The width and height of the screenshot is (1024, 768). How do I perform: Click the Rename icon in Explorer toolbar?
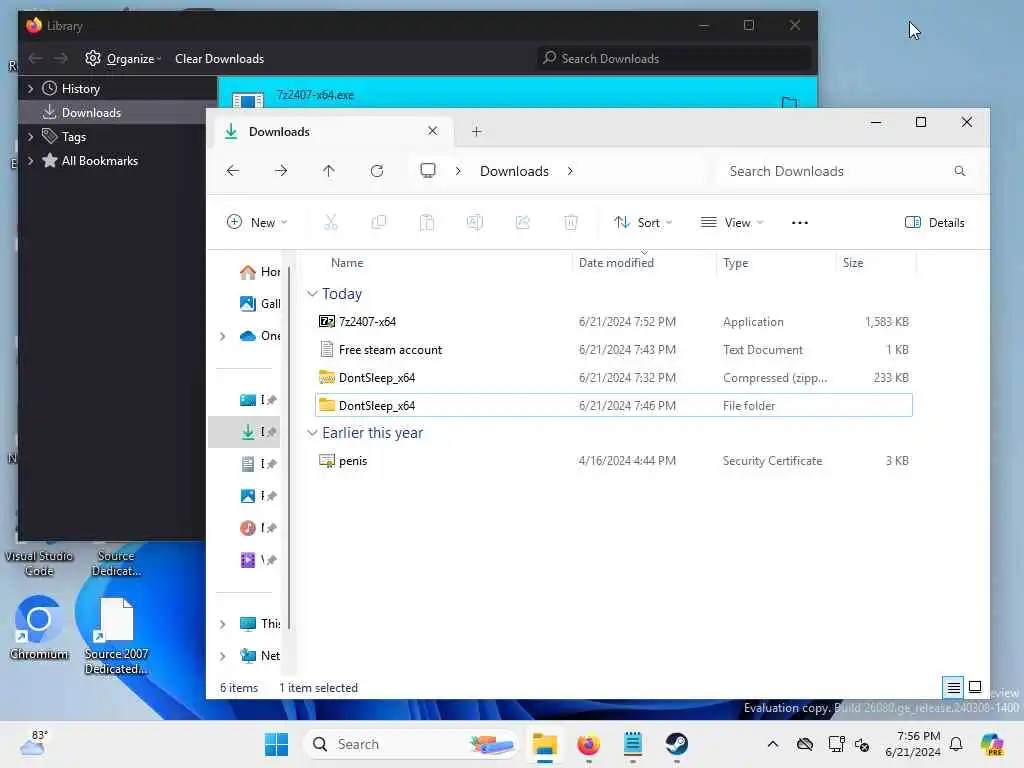coord(475,223)
